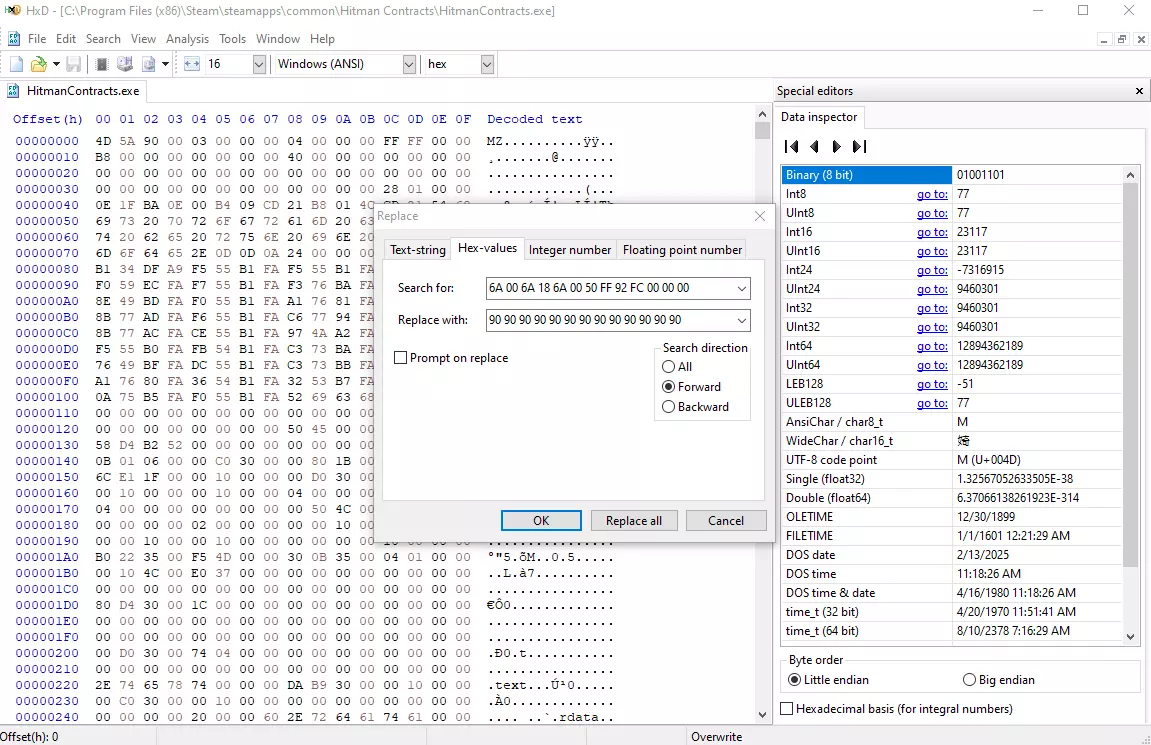Open the Windows (ANSI) charset dropdown

click(408, 64)
